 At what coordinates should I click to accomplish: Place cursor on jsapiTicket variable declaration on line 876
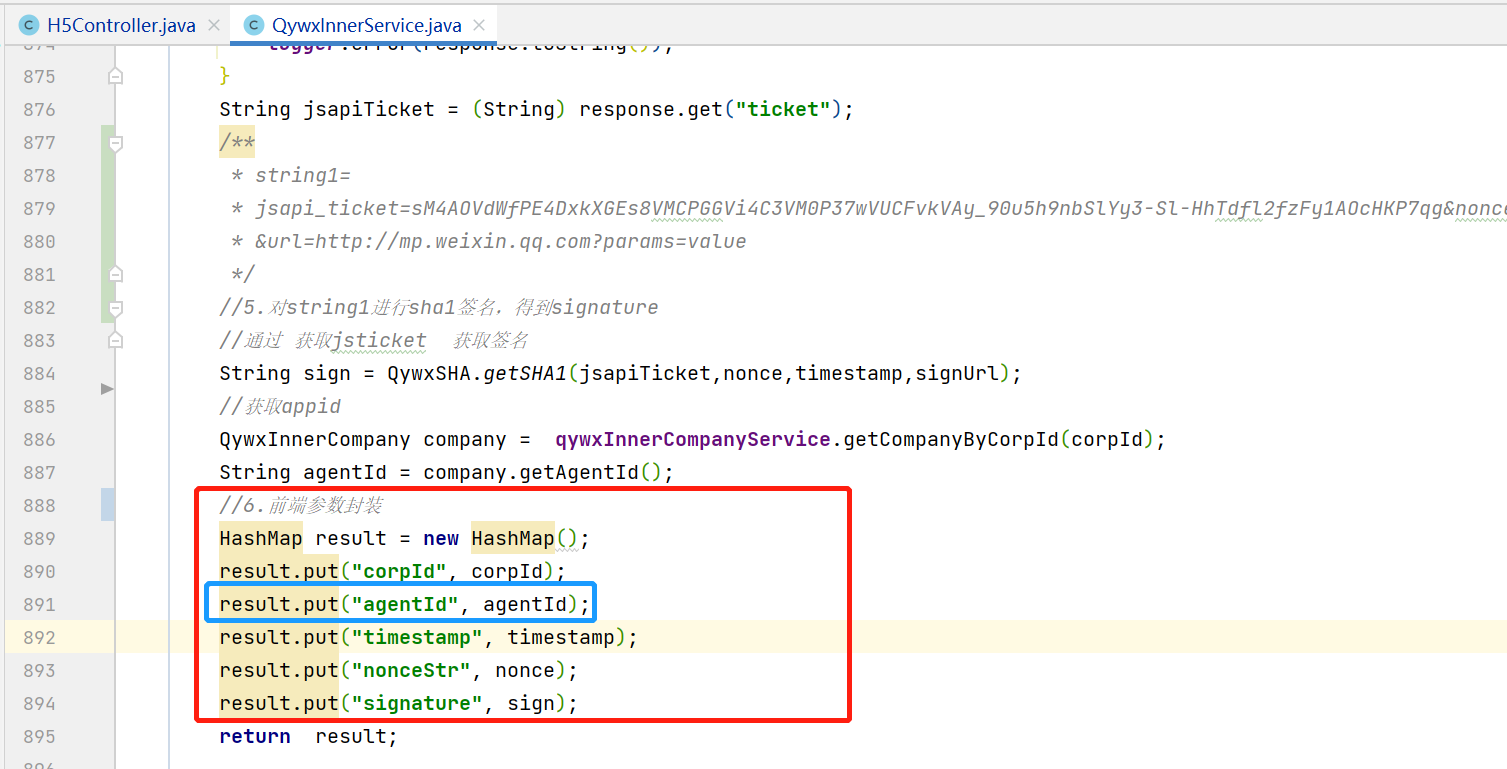[369, 109]
